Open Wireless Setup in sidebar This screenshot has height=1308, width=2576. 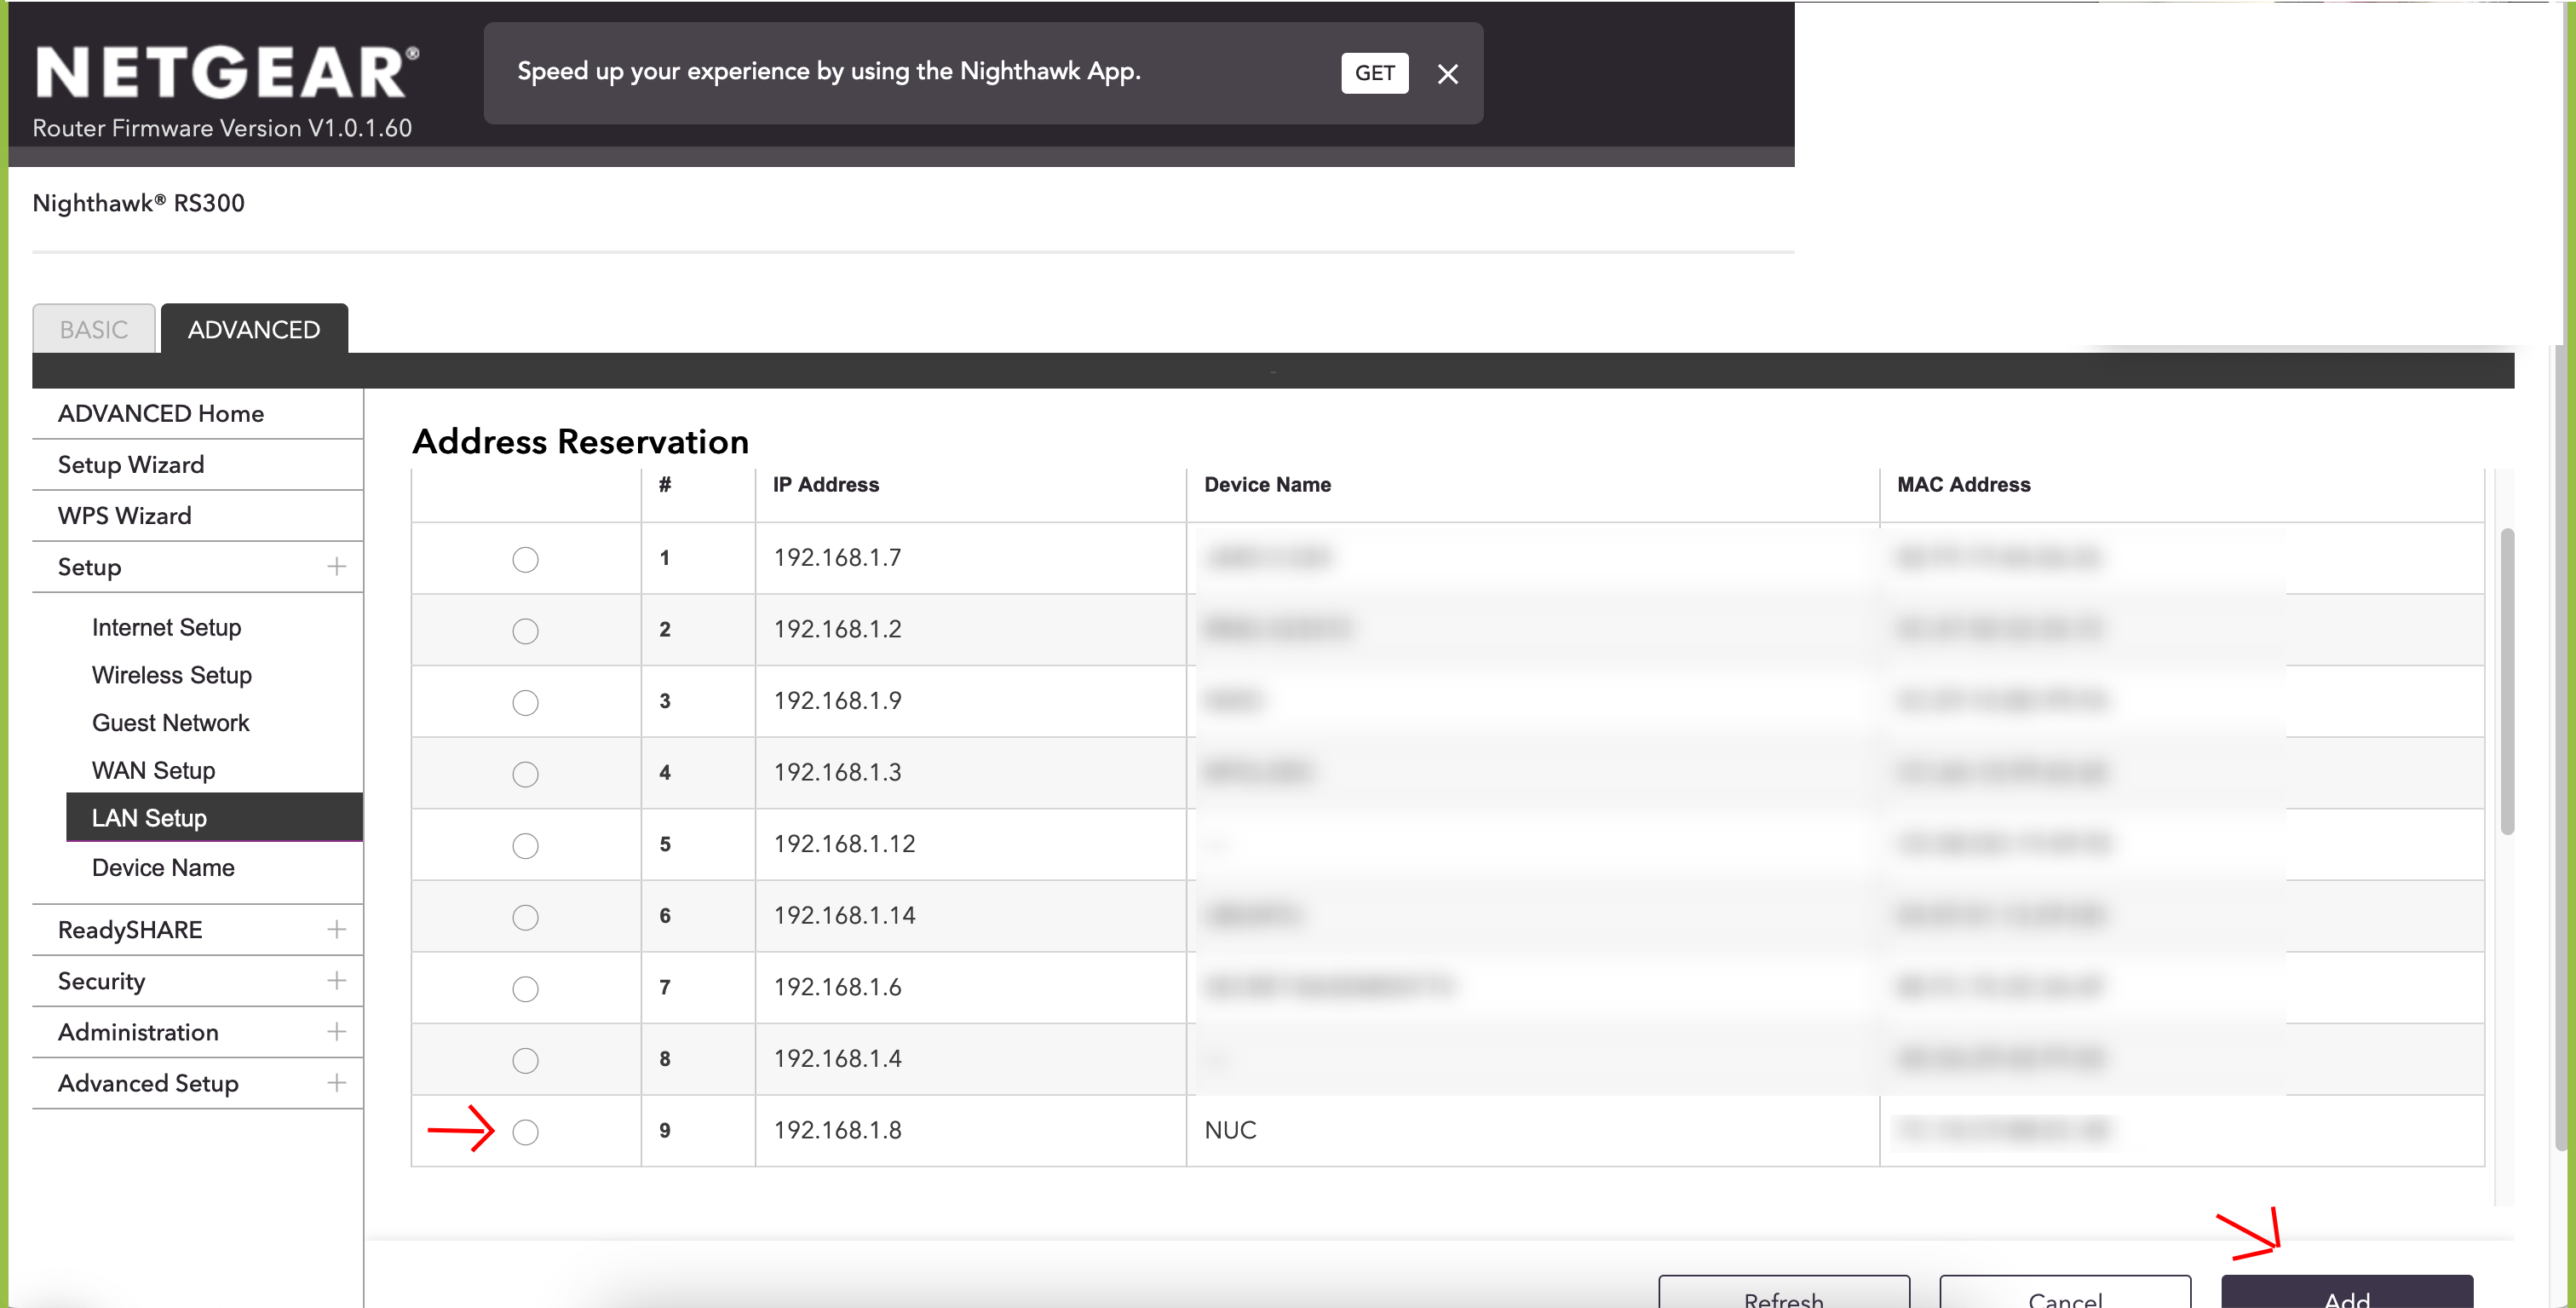pos(172,675)
